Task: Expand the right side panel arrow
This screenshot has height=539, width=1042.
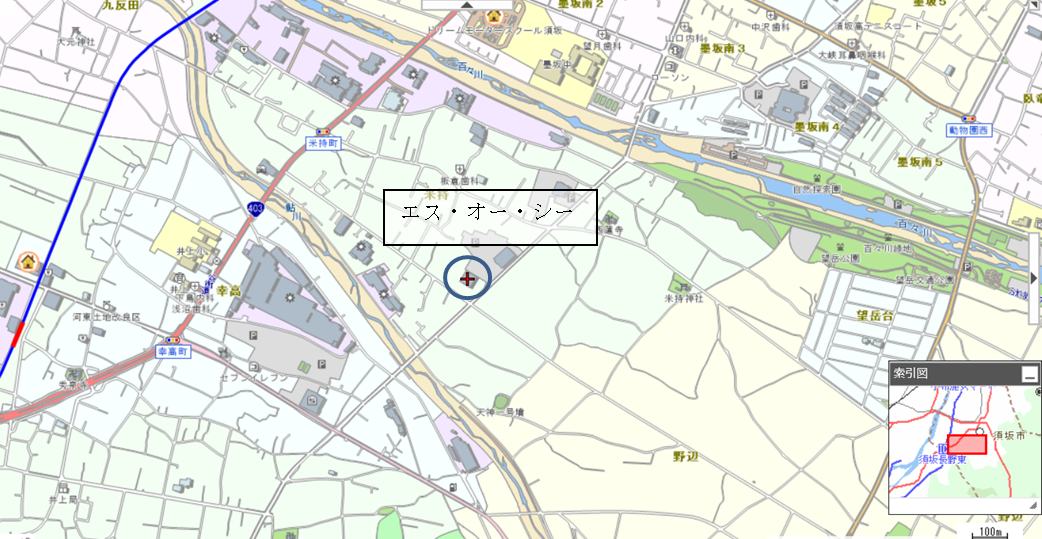Action: tap(1034, 276)
